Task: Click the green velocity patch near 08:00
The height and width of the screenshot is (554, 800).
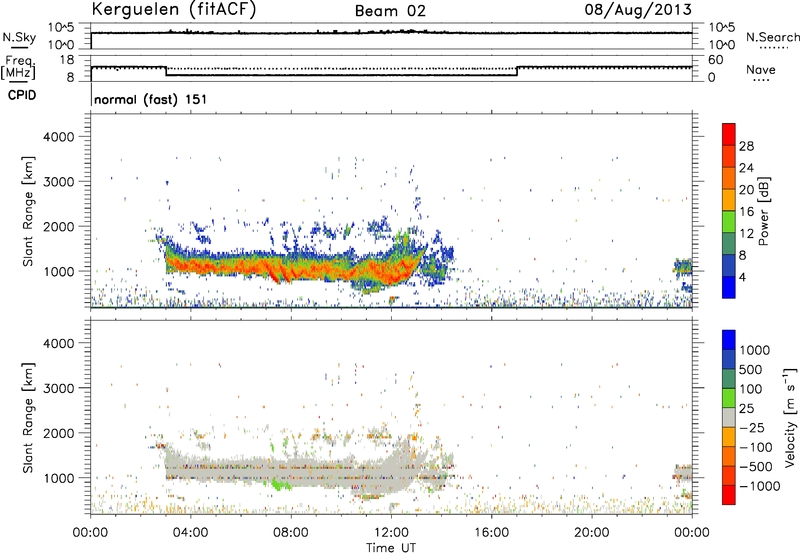Action: tap(281, 483)
